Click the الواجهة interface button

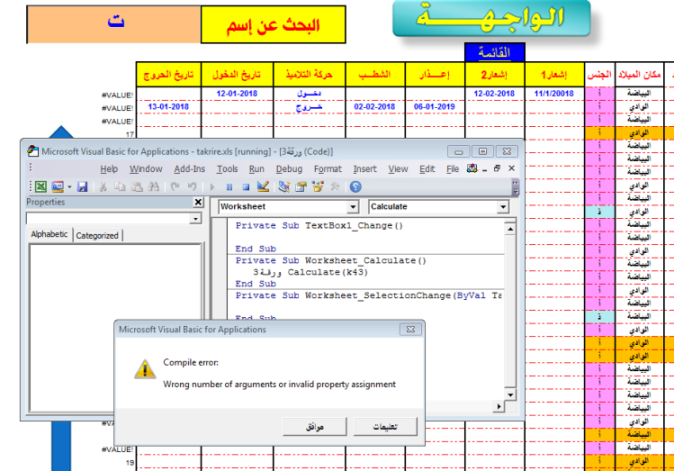pyautogui.click(x=491, y=18)
